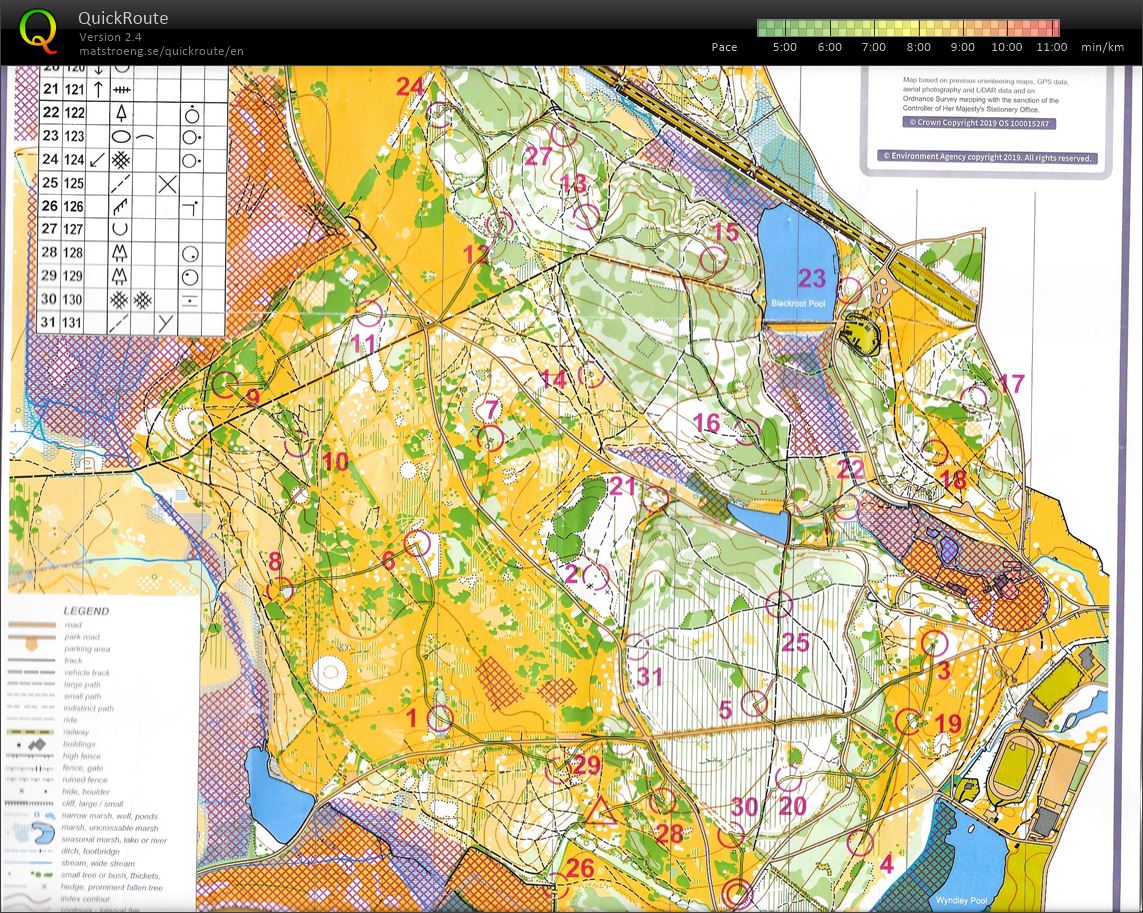Open the matstroeng.se/quickroute/en link
1143x913 pixels.
[161, 51]
